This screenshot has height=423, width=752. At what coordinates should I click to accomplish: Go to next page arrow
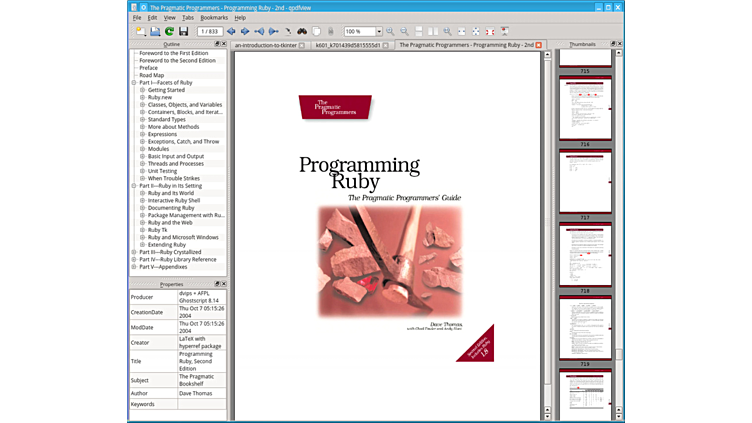[x=245, y=32]
